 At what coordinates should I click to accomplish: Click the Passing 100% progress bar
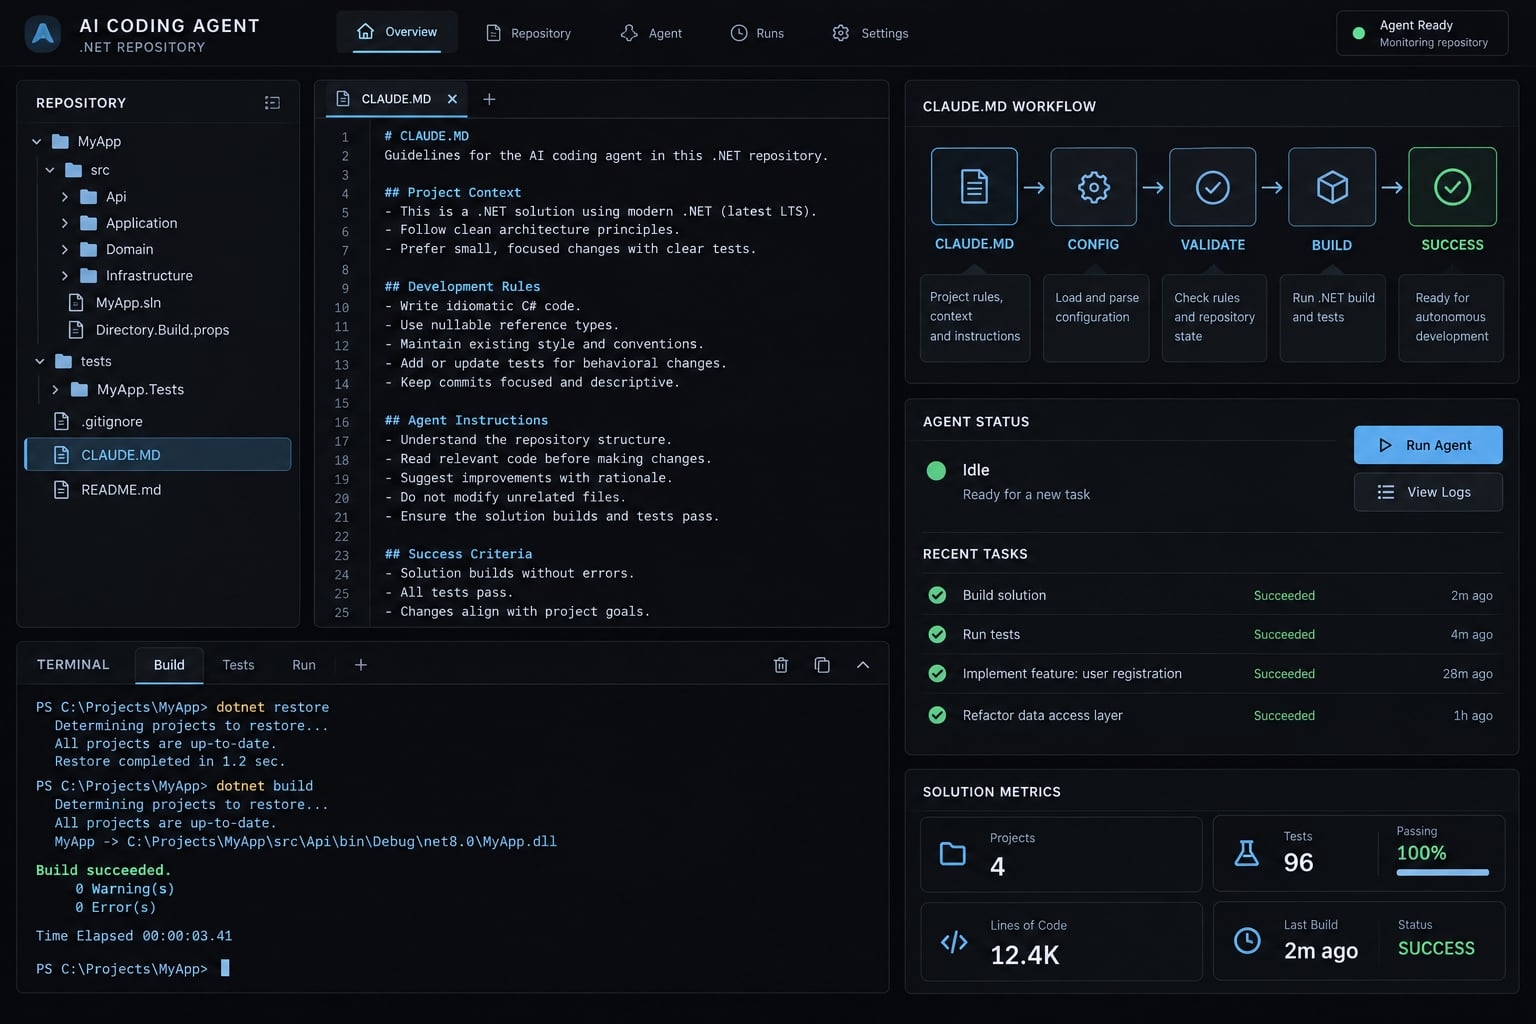pos(1442,872)
